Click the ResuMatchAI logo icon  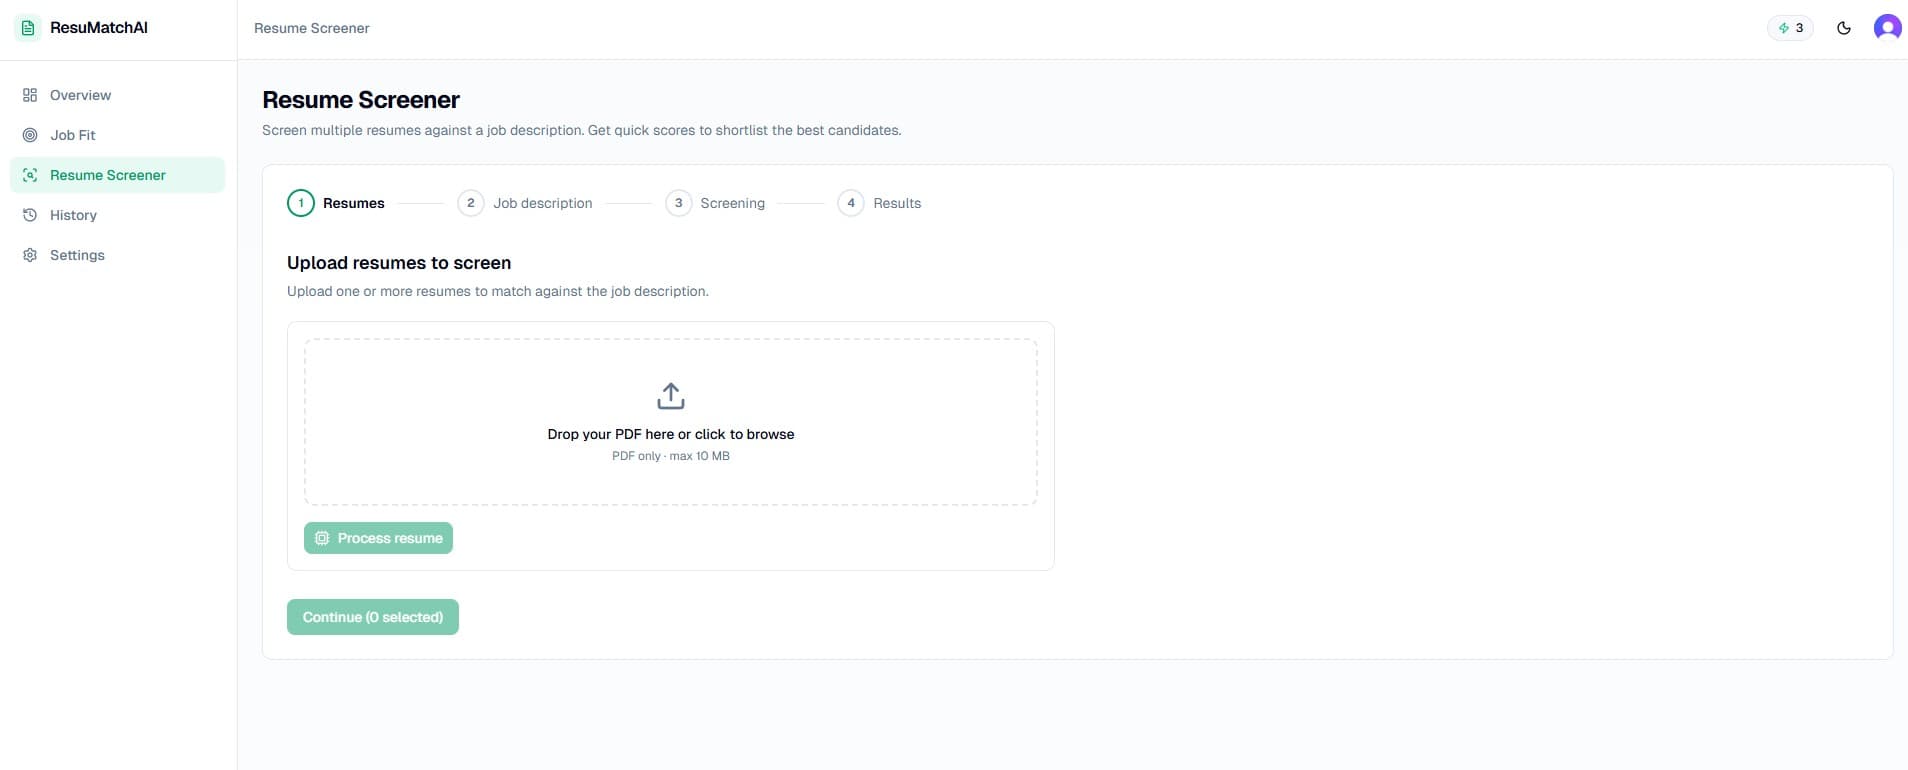pos(28,28)
